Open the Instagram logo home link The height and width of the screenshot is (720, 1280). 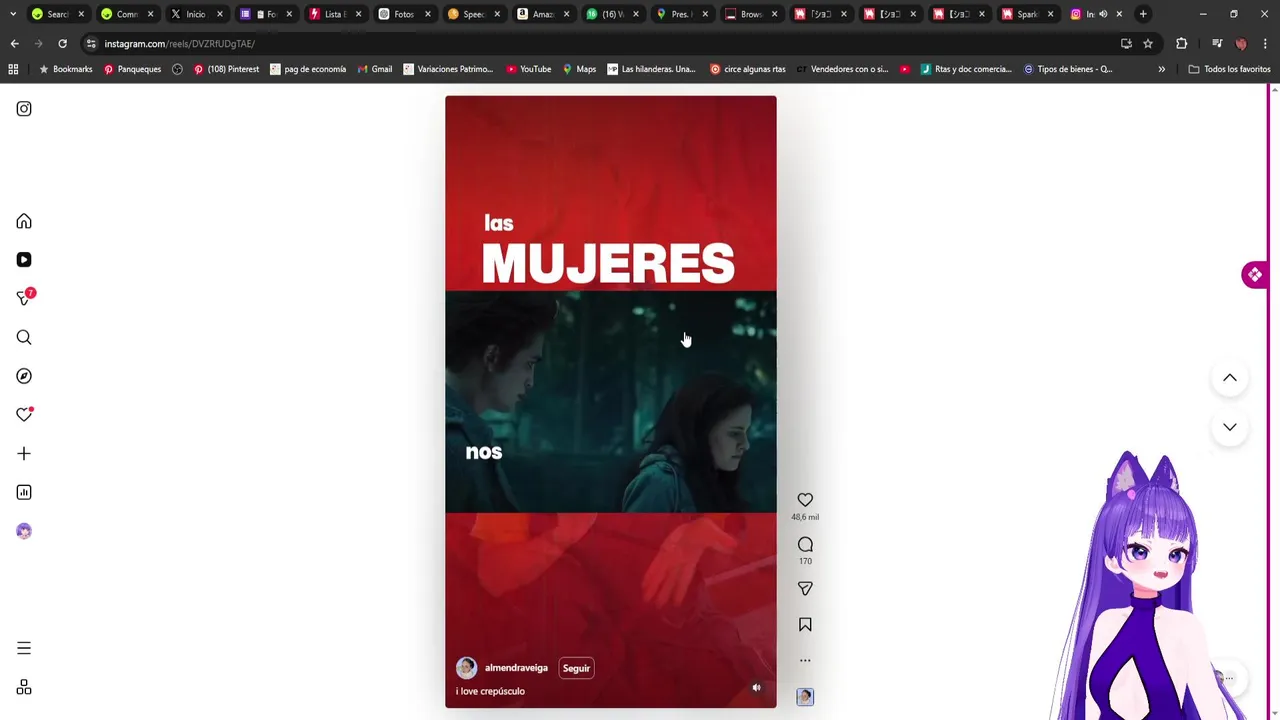(x=24, y=109)
